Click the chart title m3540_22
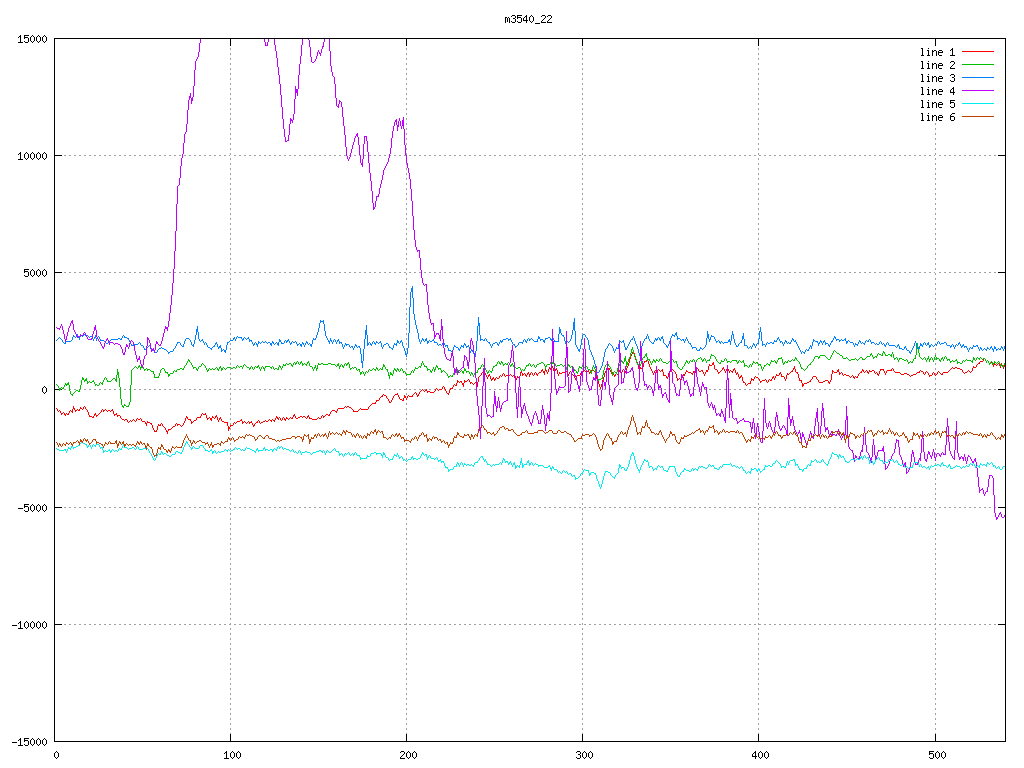 tap(528, 20)
